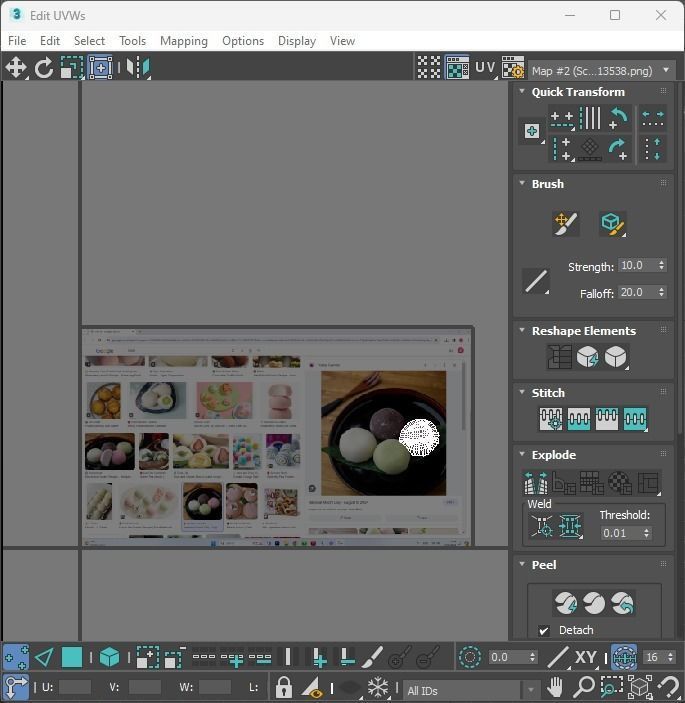
Task: Collapse the Reshape Elements rollout
Action: [x=522, y=330]
